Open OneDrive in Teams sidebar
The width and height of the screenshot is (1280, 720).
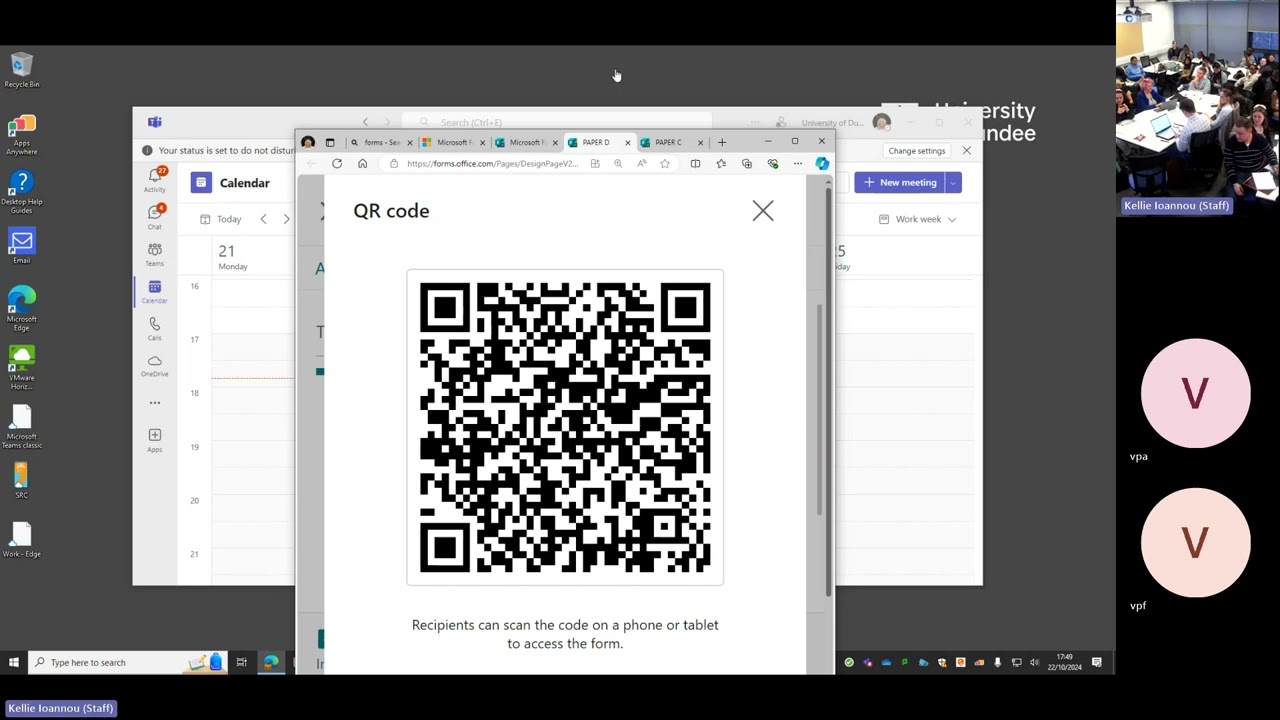click(x=155, y=365)
